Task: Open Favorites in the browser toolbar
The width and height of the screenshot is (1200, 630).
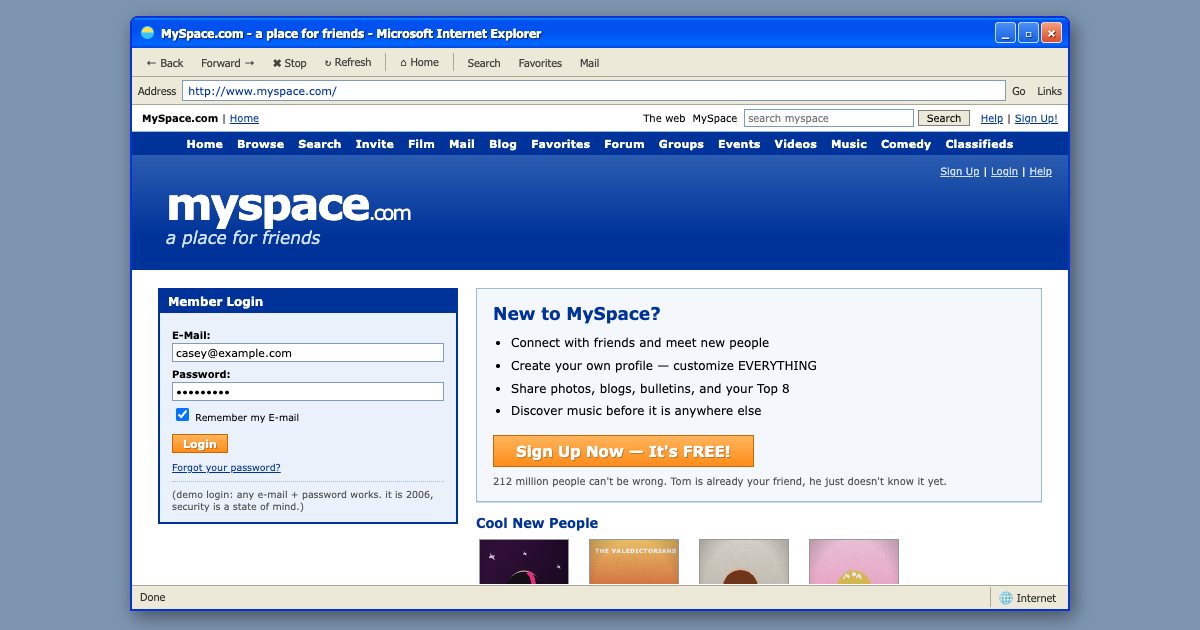Action: pos(540,63)
